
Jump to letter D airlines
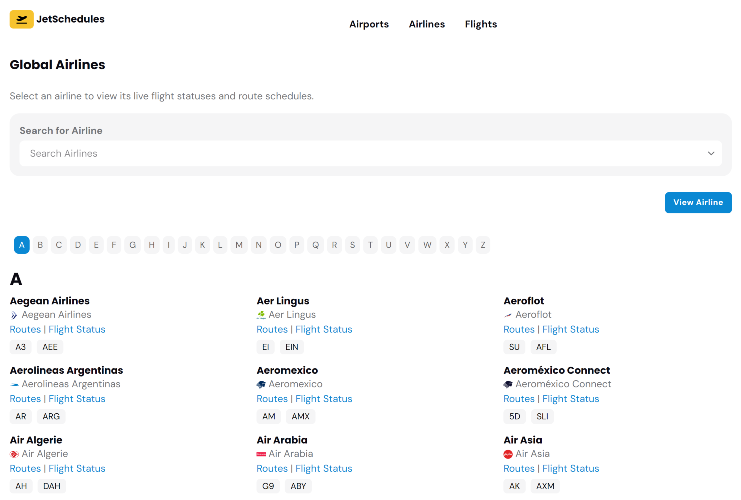(78, 245)
